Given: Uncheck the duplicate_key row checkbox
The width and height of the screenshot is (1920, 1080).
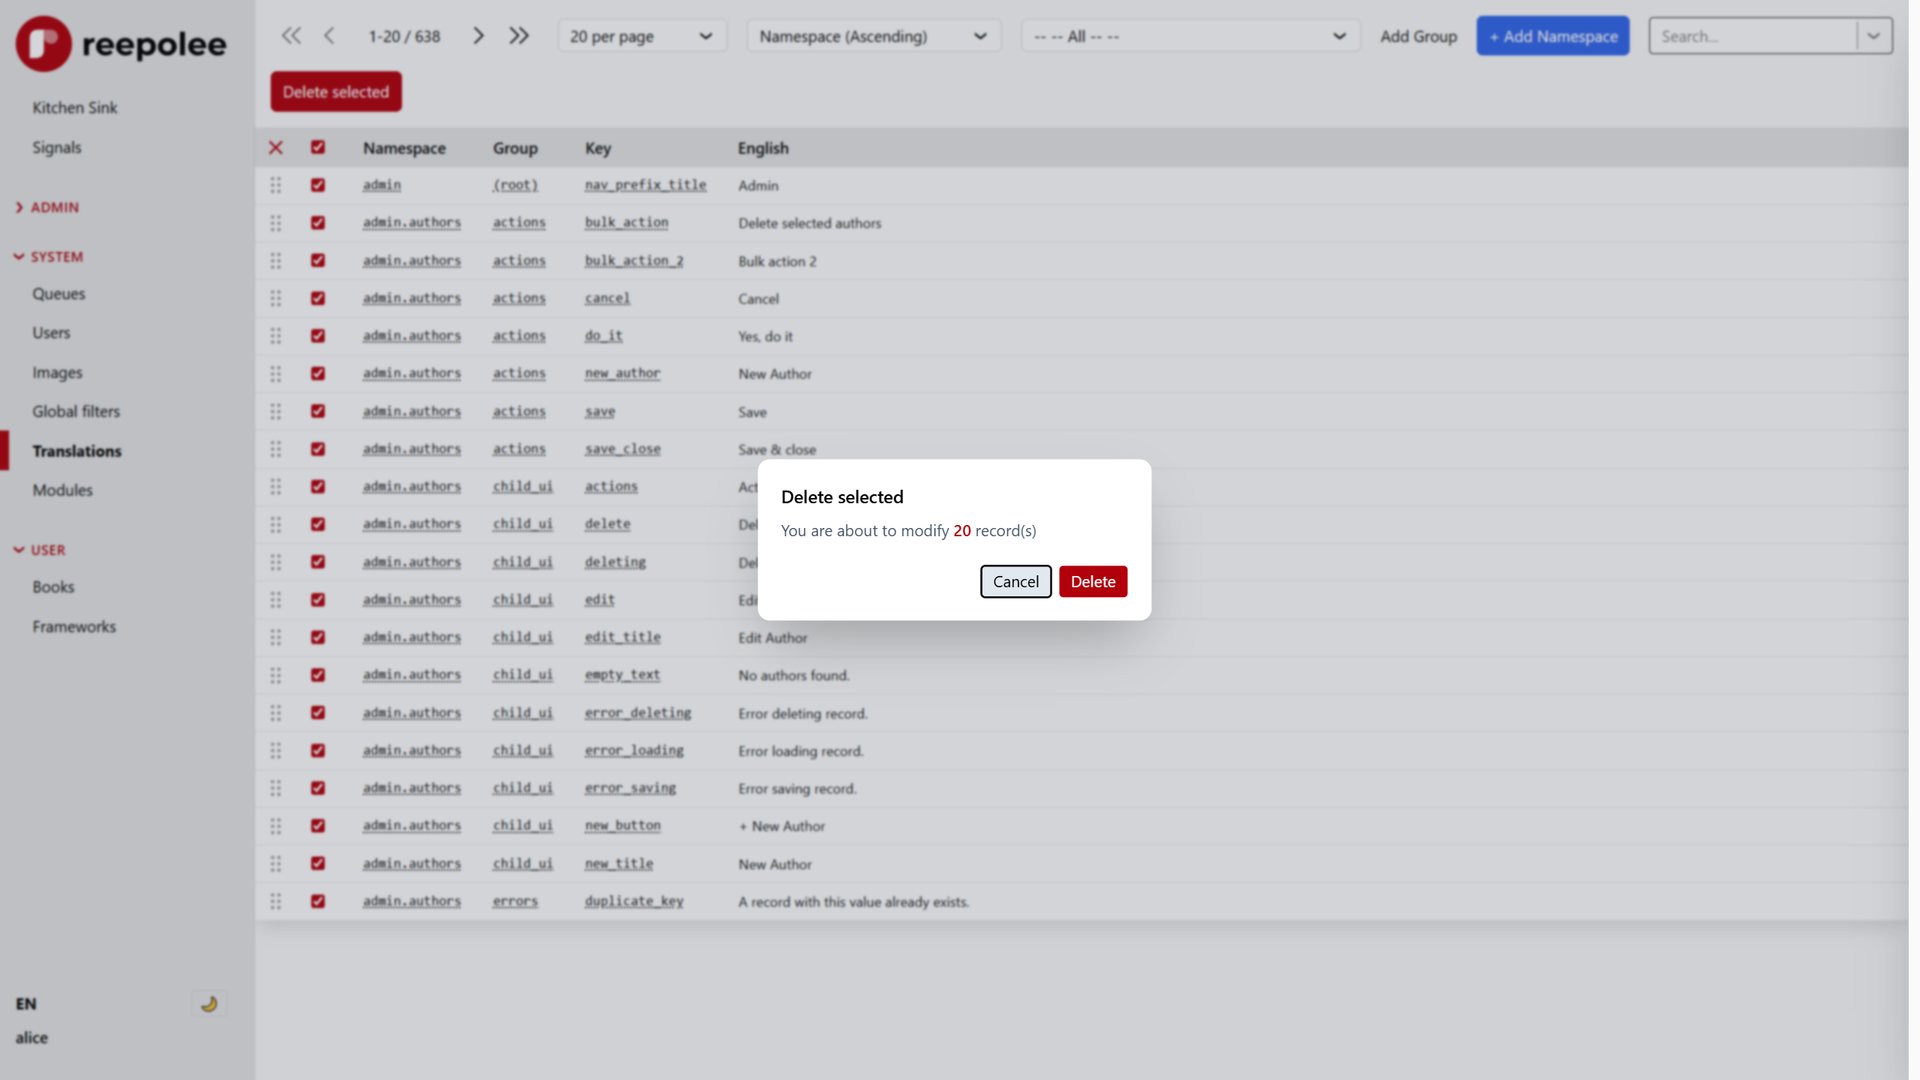Looking at the screenshot, I should tap(318, 901).
